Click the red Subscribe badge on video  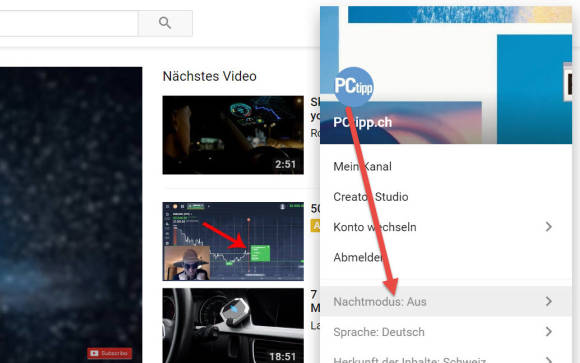coord(110,353)
